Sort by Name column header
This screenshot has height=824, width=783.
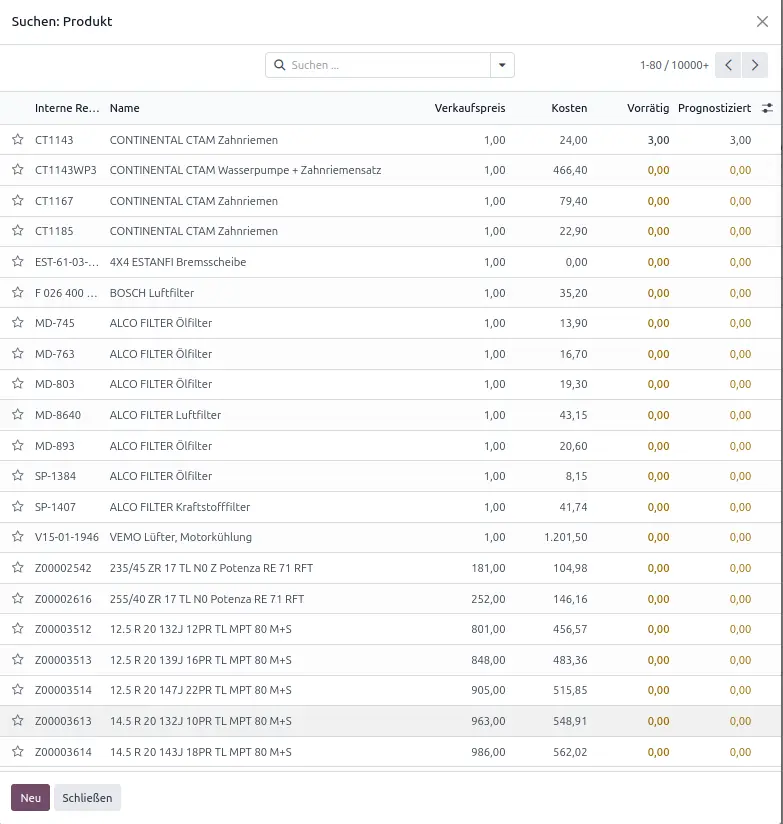point(125,108)
